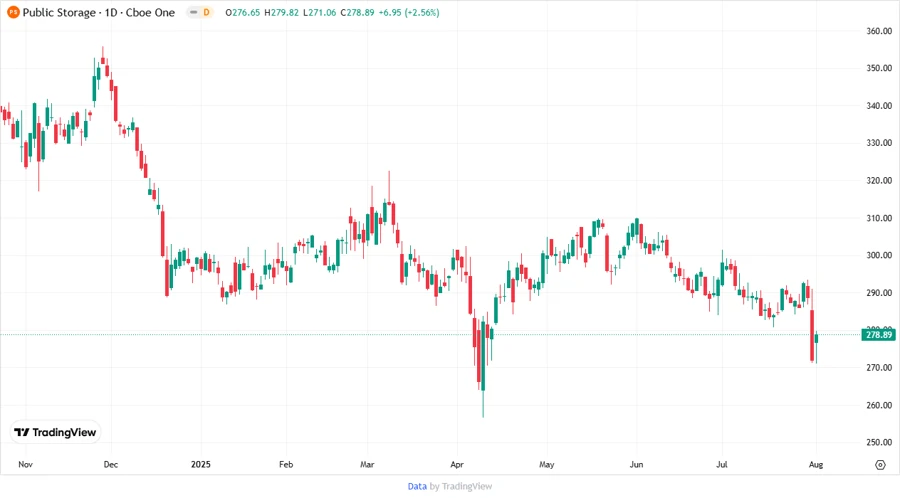Click the 330.00 price axis label
900x498 pixels.
point(879,143)
